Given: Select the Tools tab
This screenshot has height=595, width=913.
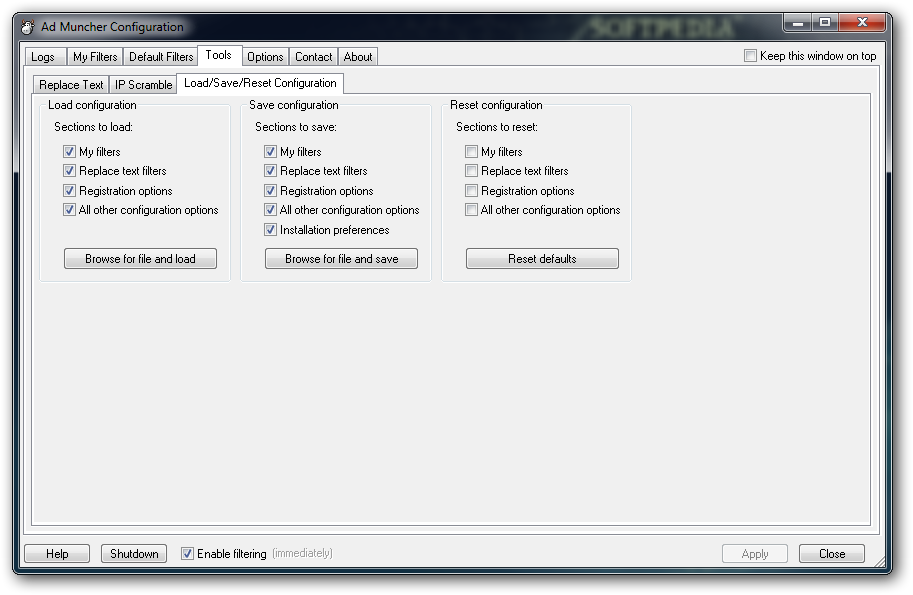Looking at the screenshot, I should (219, 55).
